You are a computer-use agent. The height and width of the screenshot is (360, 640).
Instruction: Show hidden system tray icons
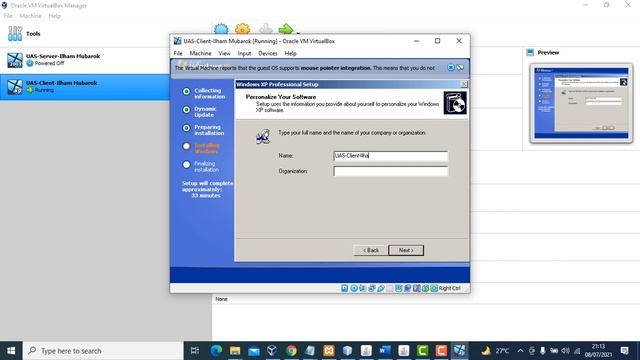point(520,351)
